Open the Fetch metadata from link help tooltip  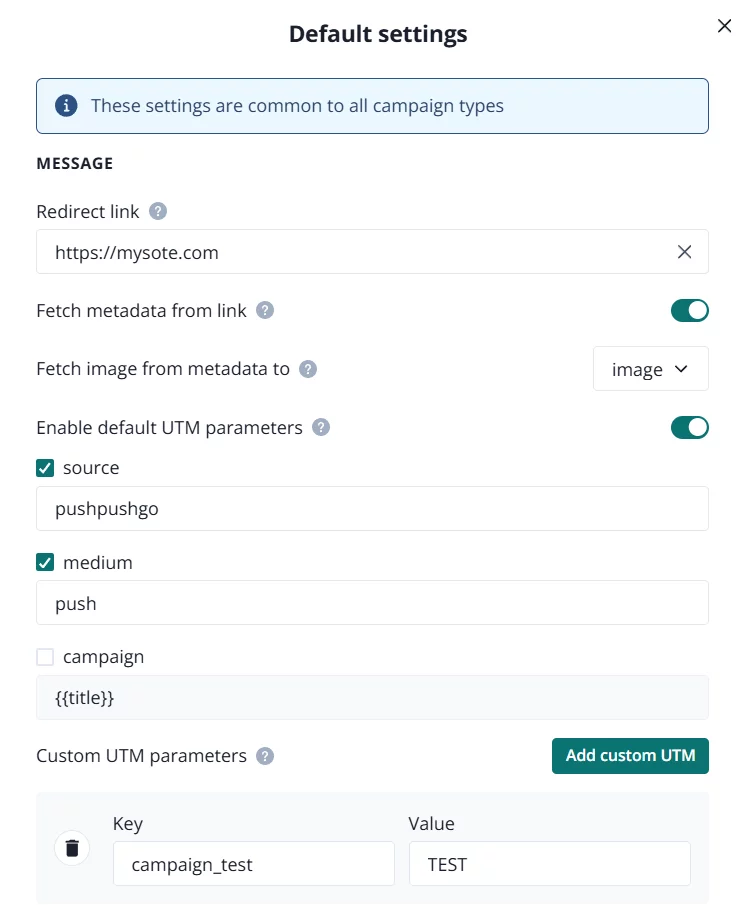point(264,311)
